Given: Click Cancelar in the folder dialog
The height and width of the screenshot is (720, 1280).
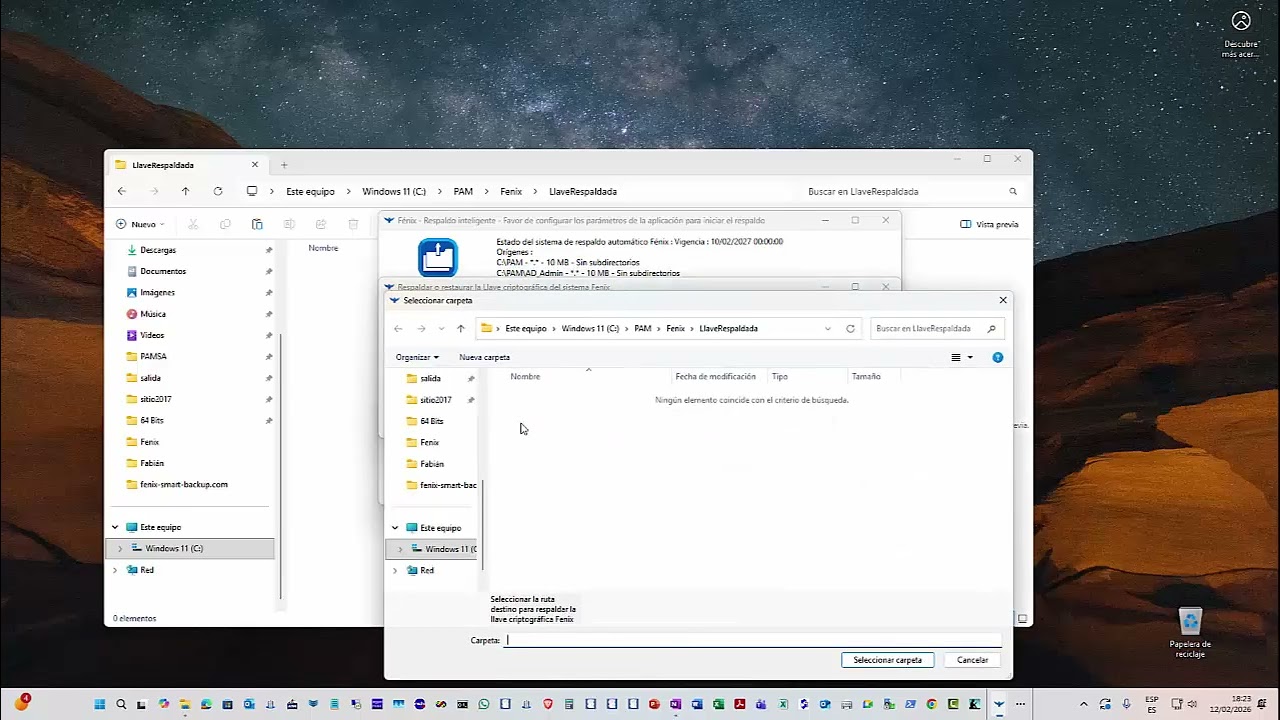Looking at the screenshot, I should coord(972,660).
